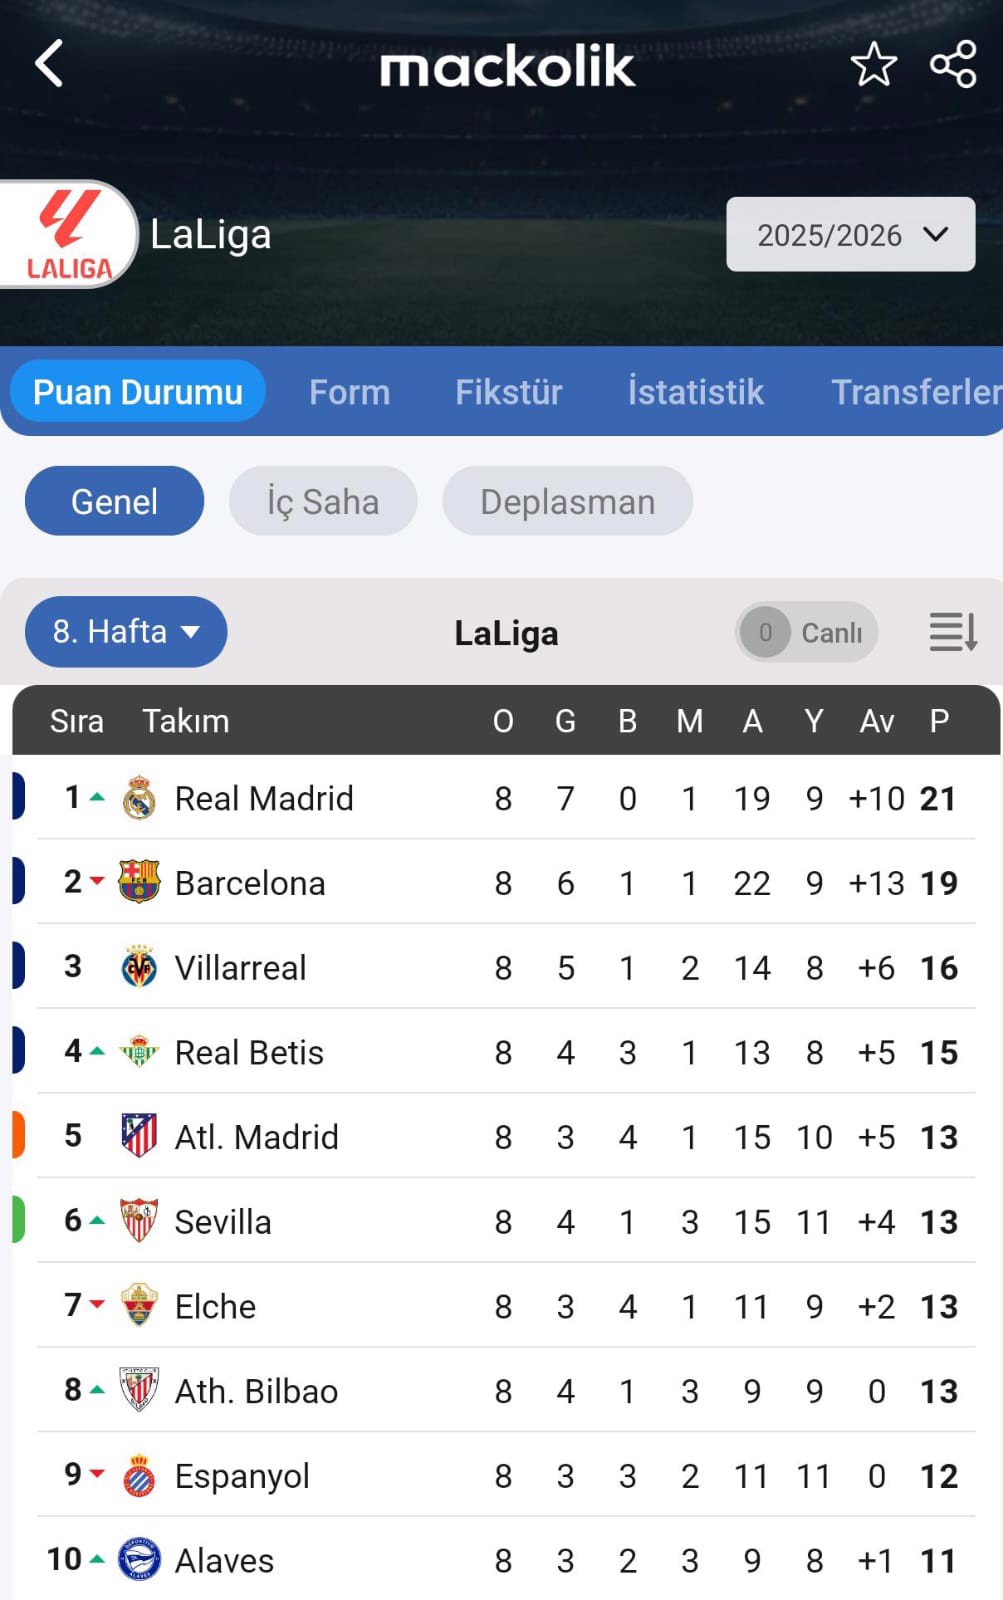Image resolution: width=1003 pixels, height=1600 pixels.
Task: Tap the Atl. Madrid club crest
Action: tap(139, 1136)
